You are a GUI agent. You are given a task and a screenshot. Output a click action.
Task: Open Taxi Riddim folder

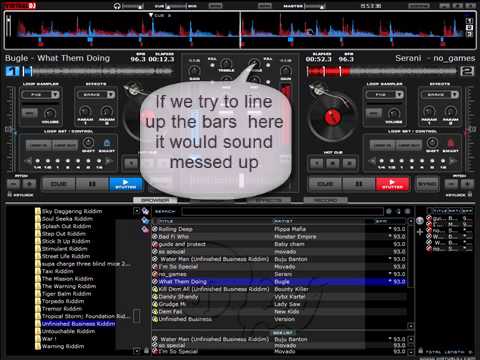(x=57, y=271)
